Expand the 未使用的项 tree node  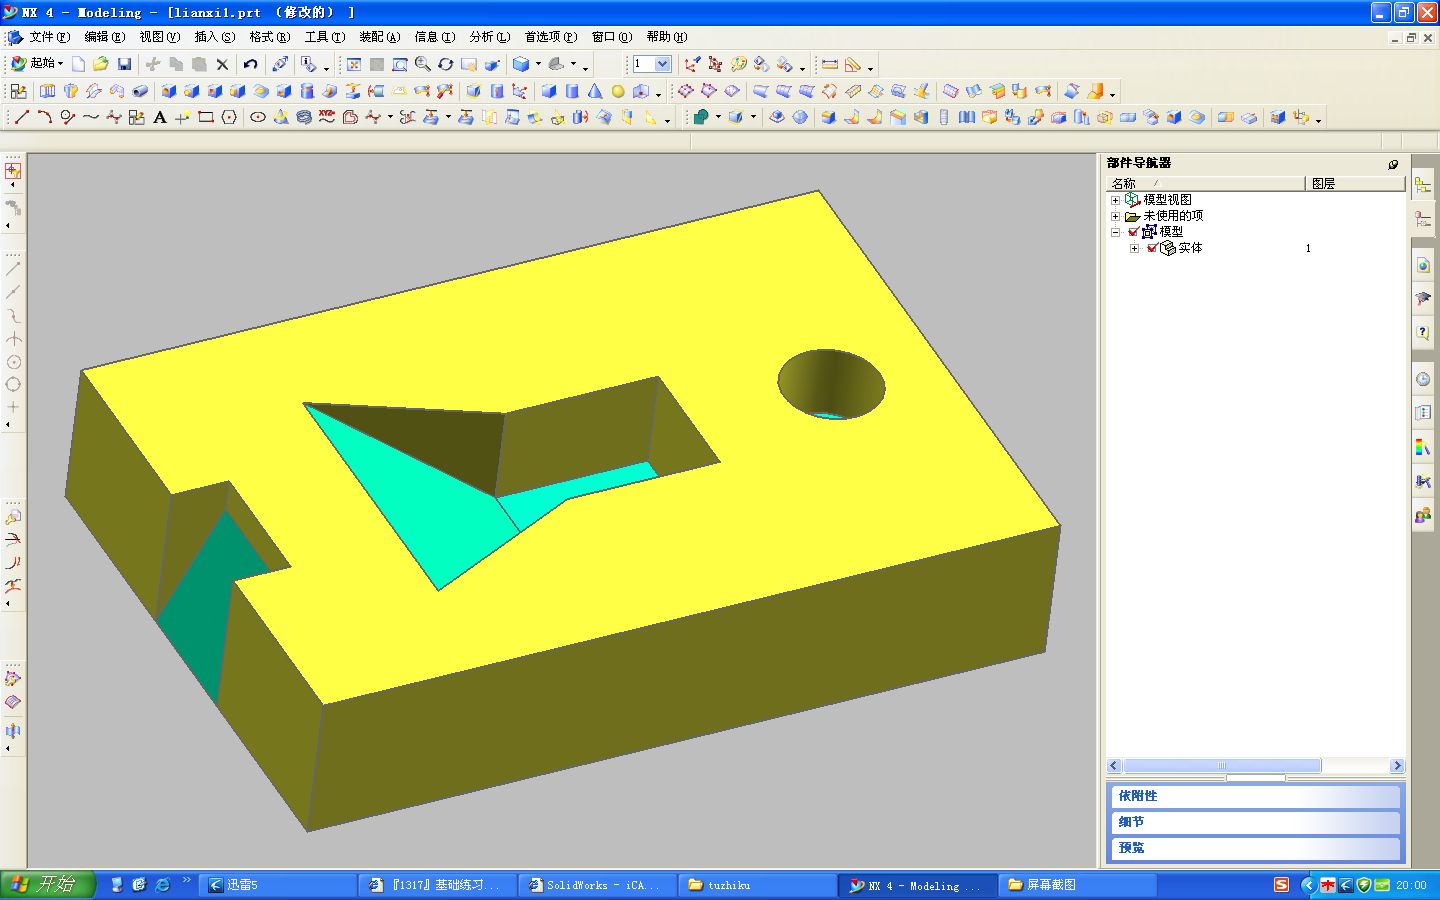pos(1116,216)
